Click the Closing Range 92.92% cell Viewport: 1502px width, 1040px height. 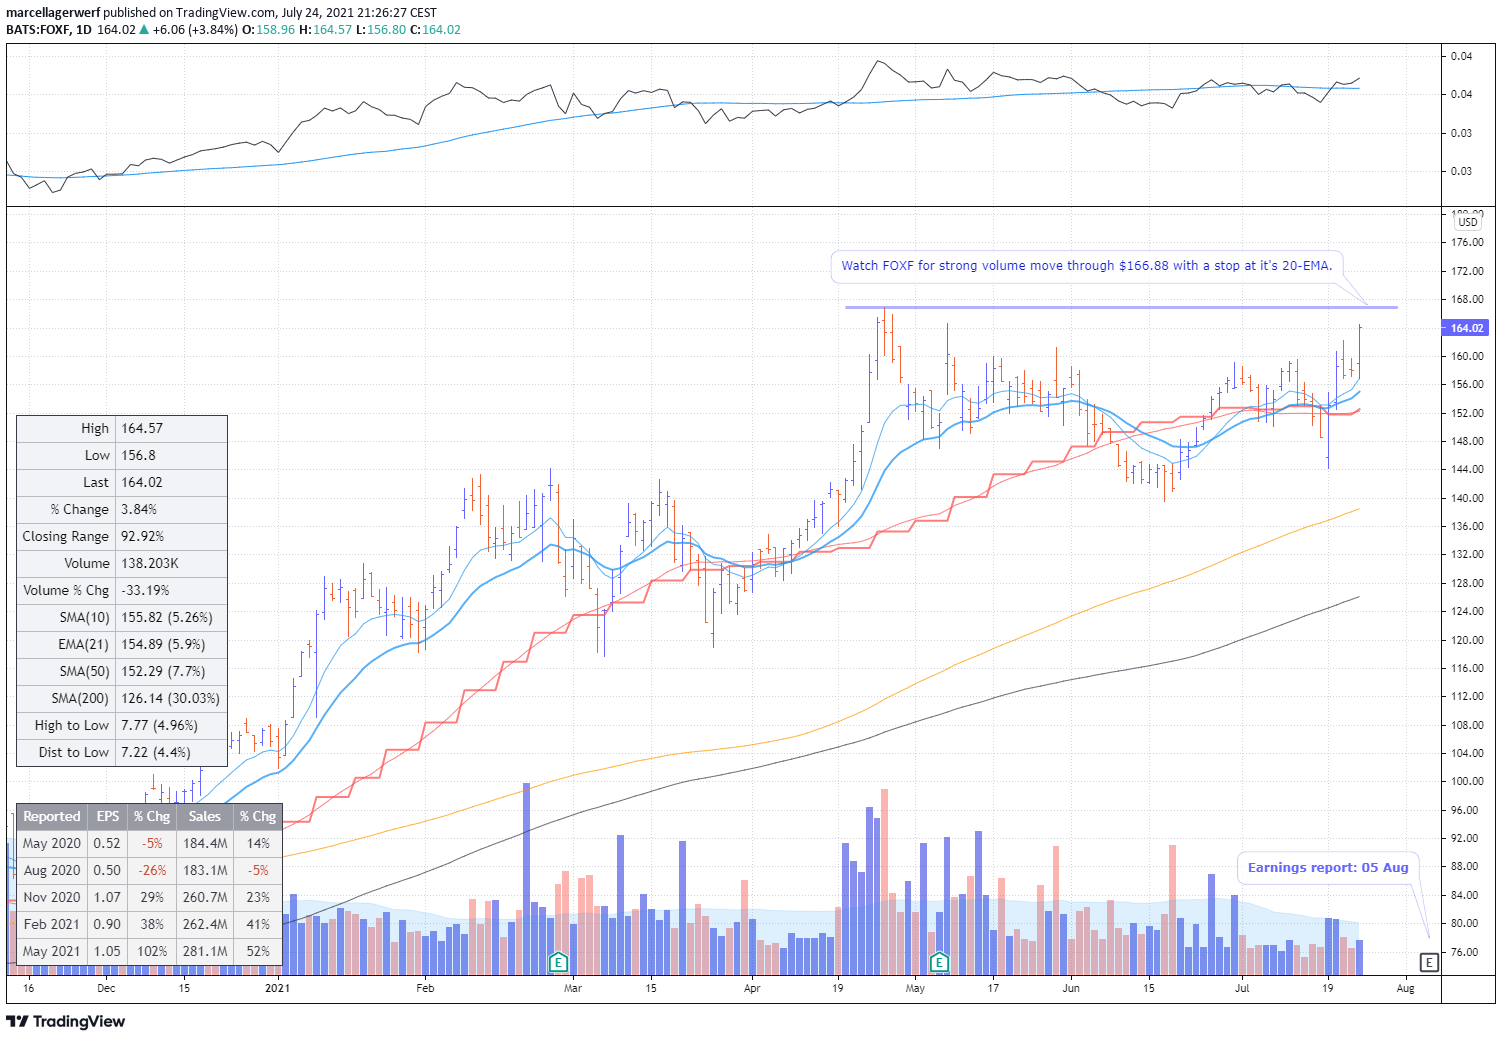pos(172,536)
